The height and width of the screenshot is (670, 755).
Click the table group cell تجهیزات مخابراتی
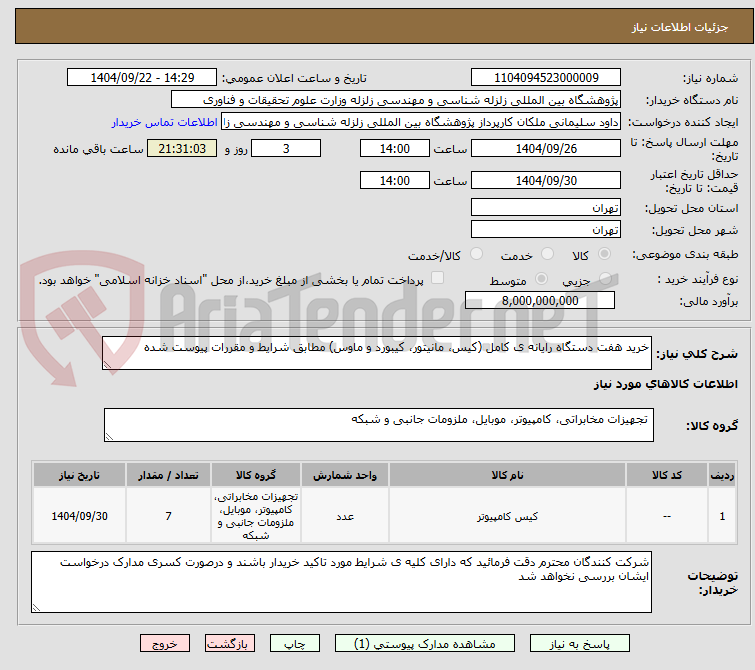point(256,516)
